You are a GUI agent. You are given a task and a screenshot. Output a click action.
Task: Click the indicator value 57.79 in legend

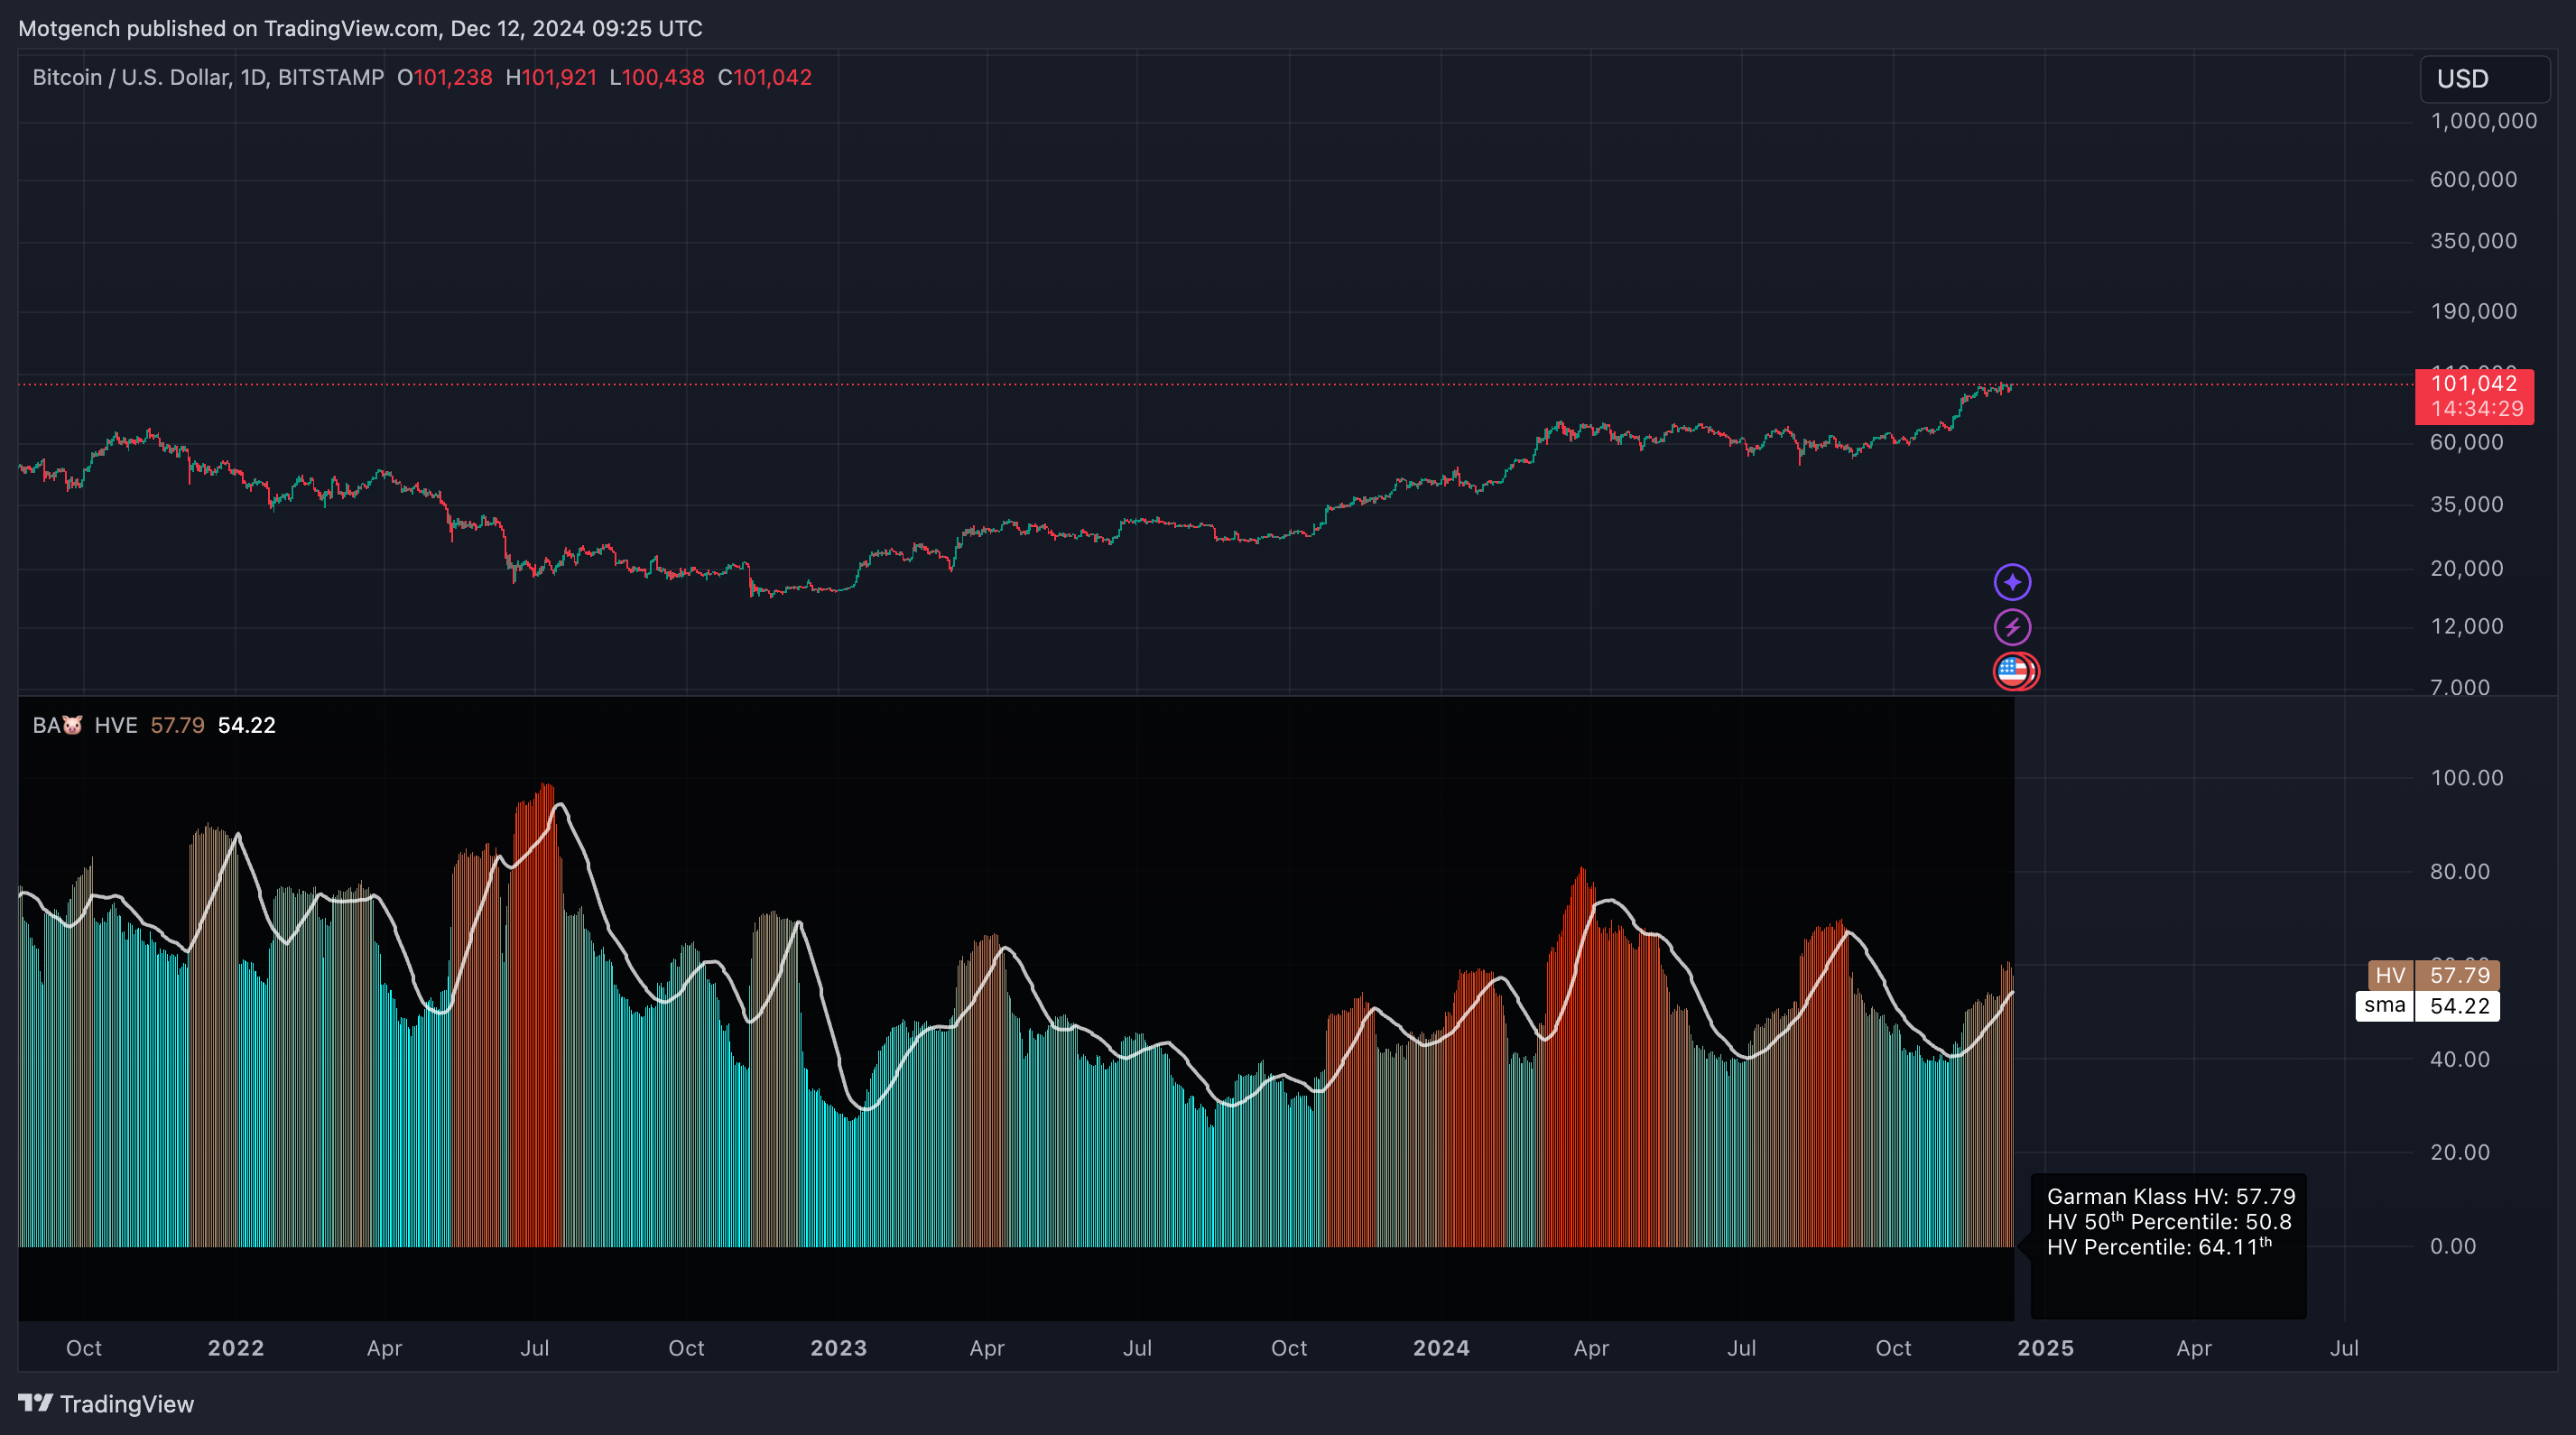pyautogui.click(x=177, y=725)
